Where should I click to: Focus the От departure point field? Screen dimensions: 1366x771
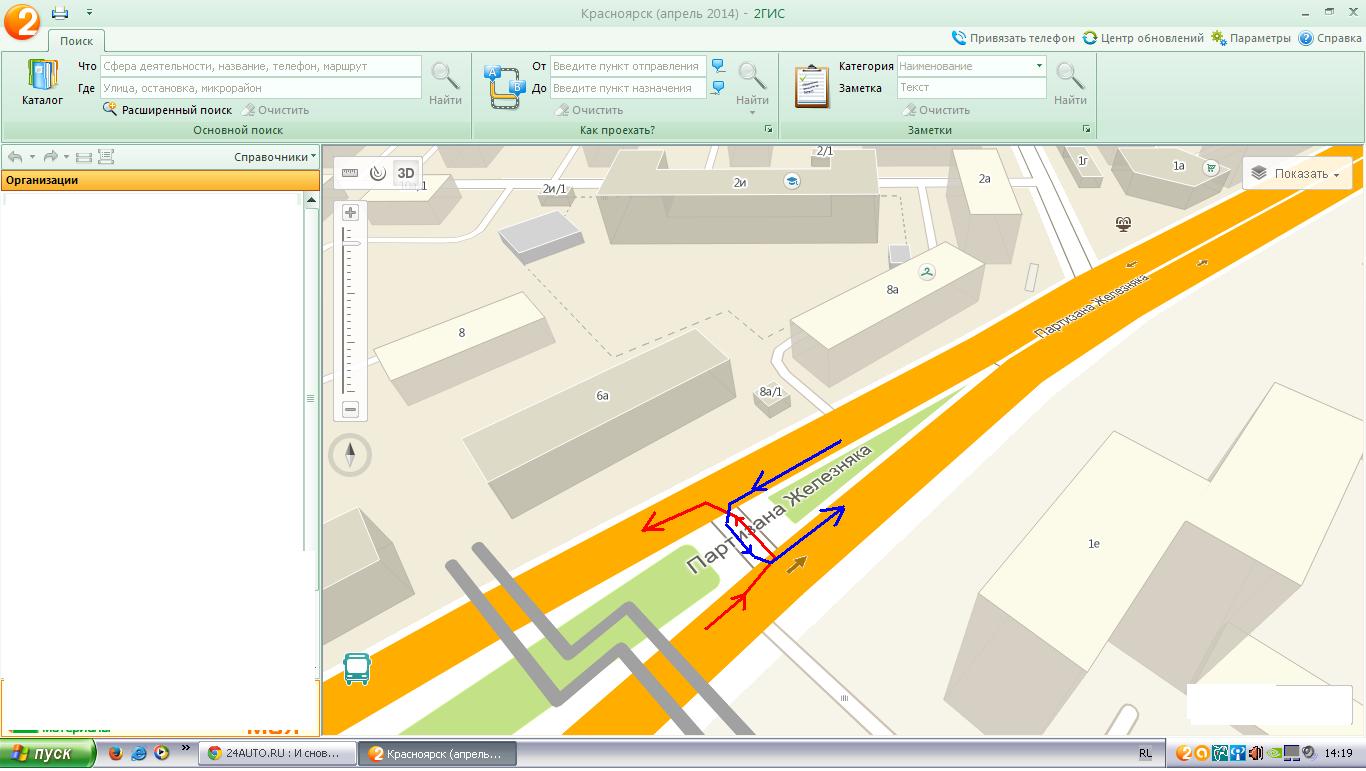point(628,66)
